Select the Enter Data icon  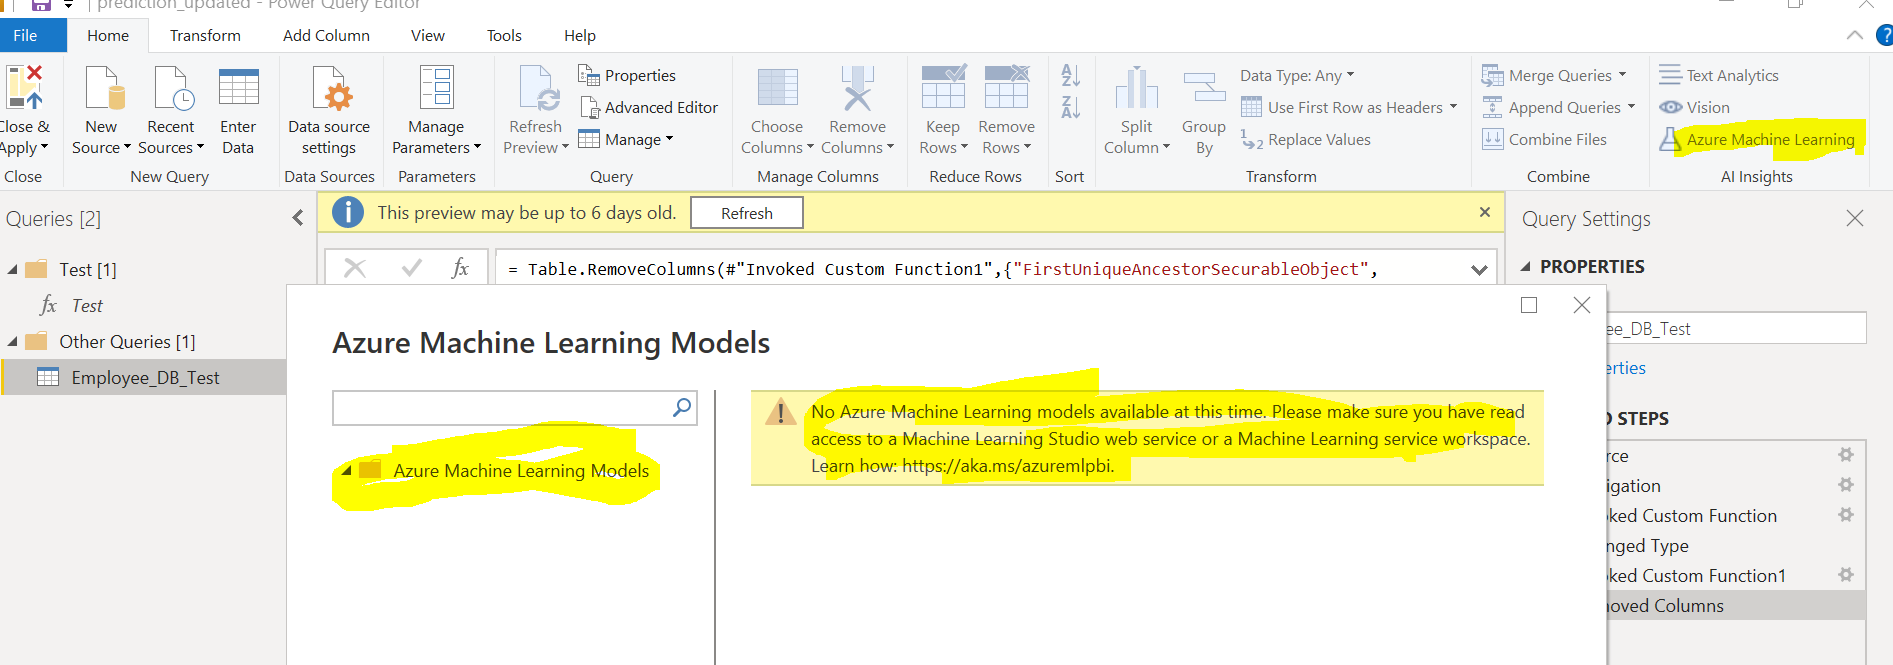(x=238, y=88)
